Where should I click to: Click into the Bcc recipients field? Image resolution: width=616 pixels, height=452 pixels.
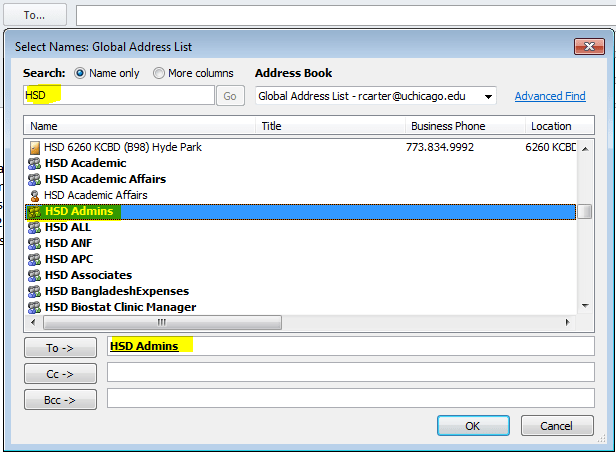[350, 398]
